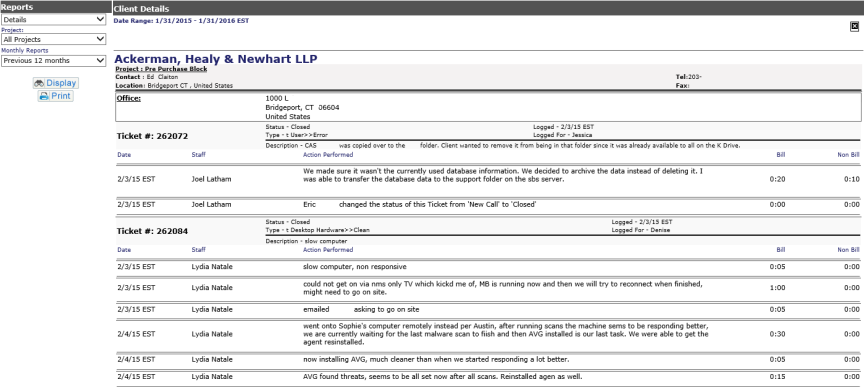The image size is (864, 387).
Task: Click the 0:20 bill value
Action: click(777, 179)
